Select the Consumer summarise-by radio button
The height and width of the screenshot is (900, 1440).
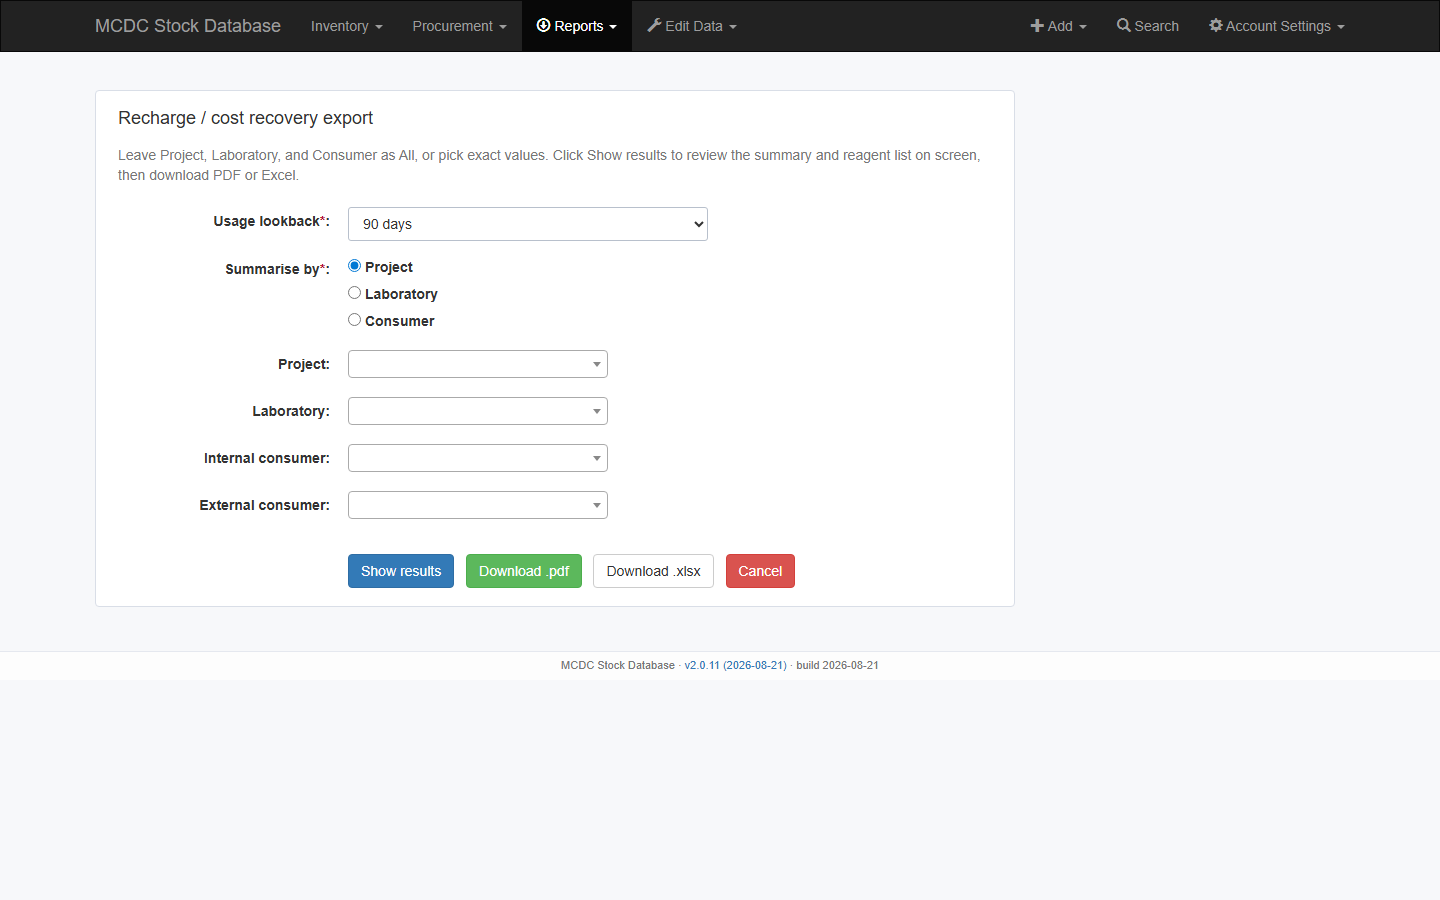(354, 320)
